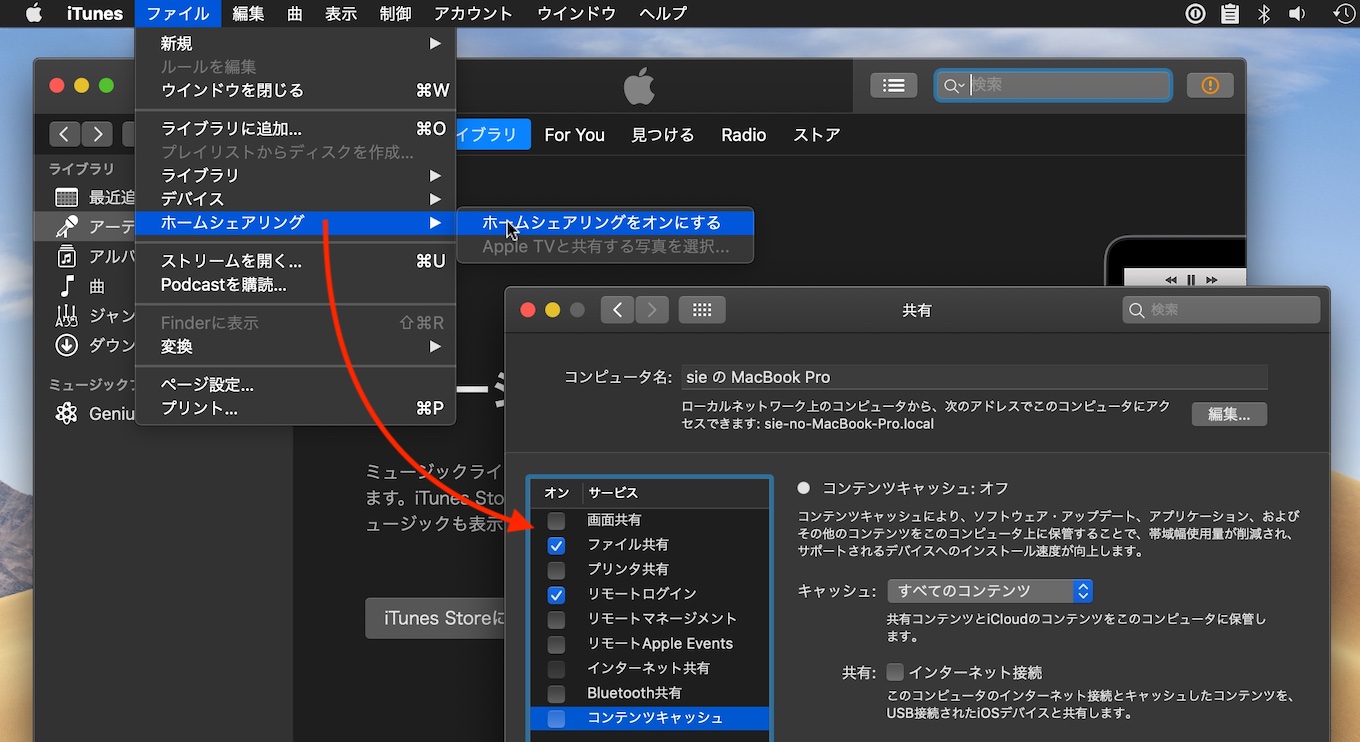
Task: Open the clipboard menu bar icon
Action: point(1230,13)
